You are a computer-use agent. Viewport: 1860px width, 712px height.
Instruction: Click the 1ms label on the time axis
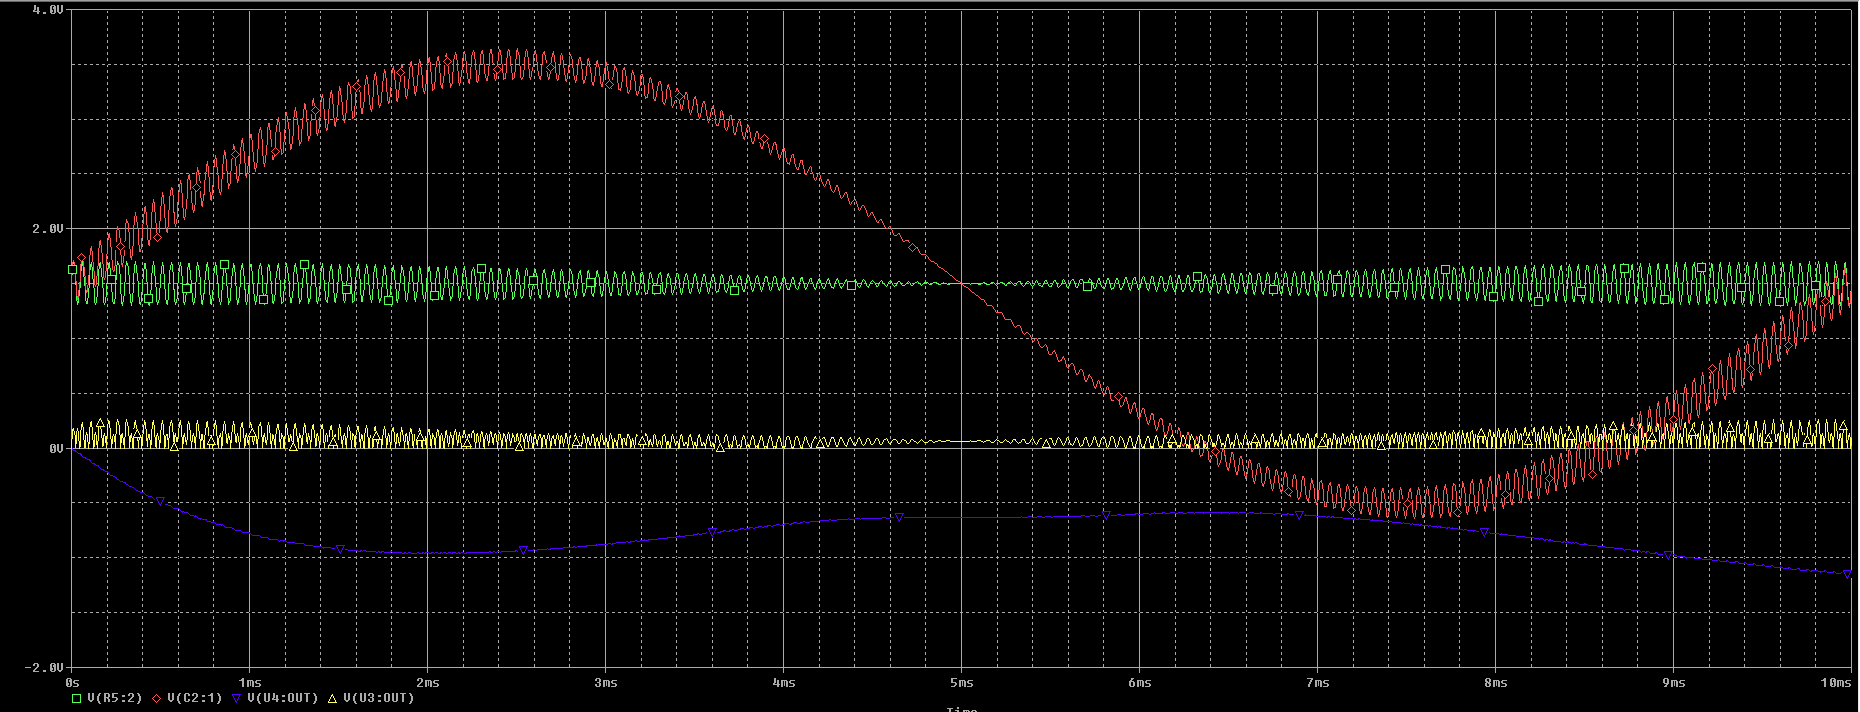pyautogui.click(x=249, y=682)
